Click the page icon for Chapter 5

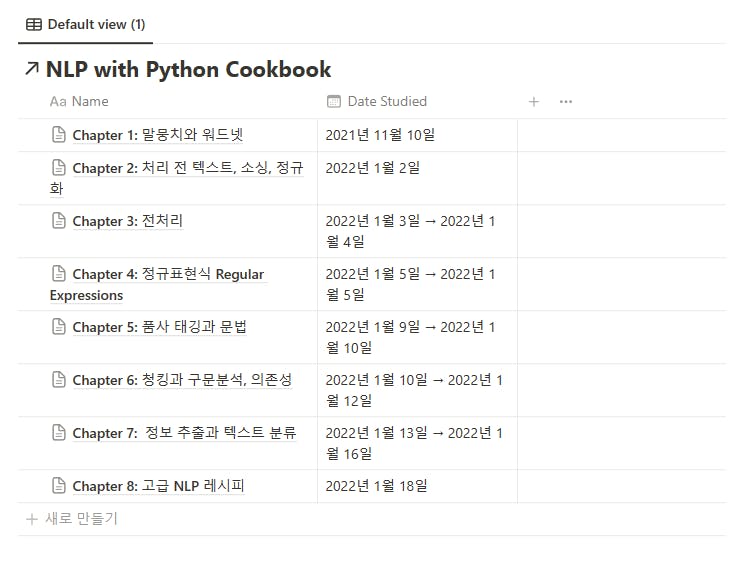[59, 327]
